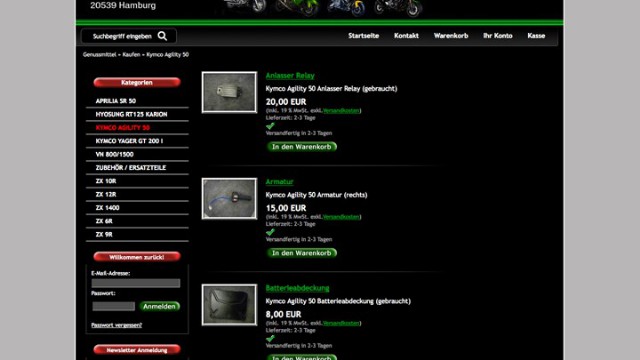This screenshot has width=640, height=360.
Task: Add Anlasser Relay to Warenkorb
Action: [x=302, y=147]
